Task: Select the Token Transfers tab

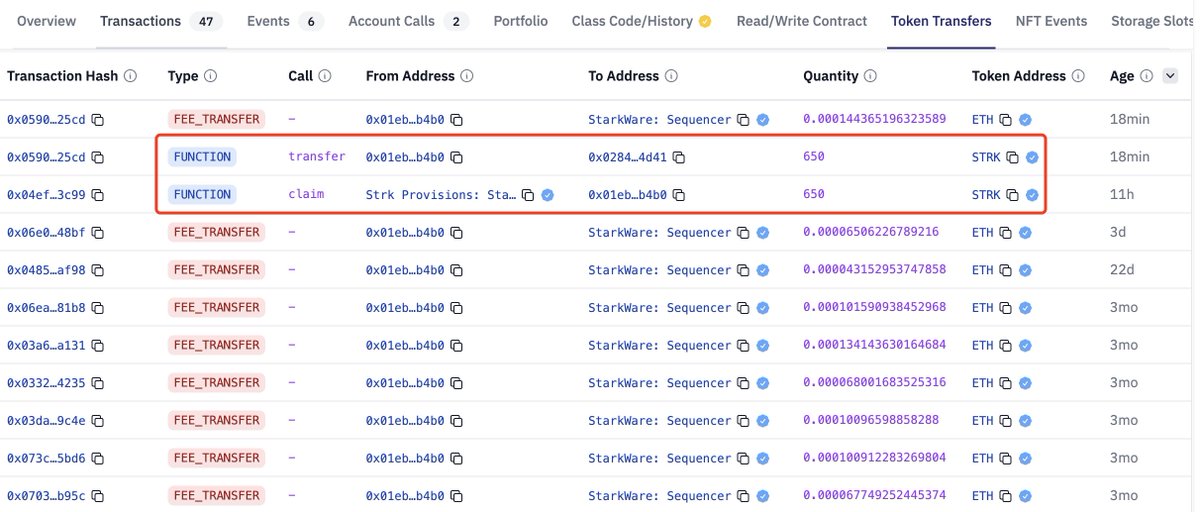Action: tap(942, 21)
